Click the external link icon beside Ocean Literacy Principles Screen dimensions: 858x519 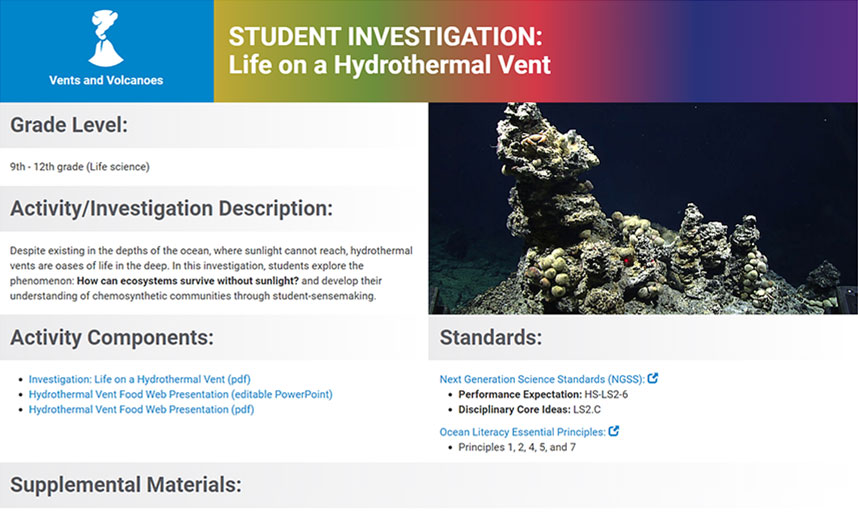pyautogui.click(x=613, y=431)
